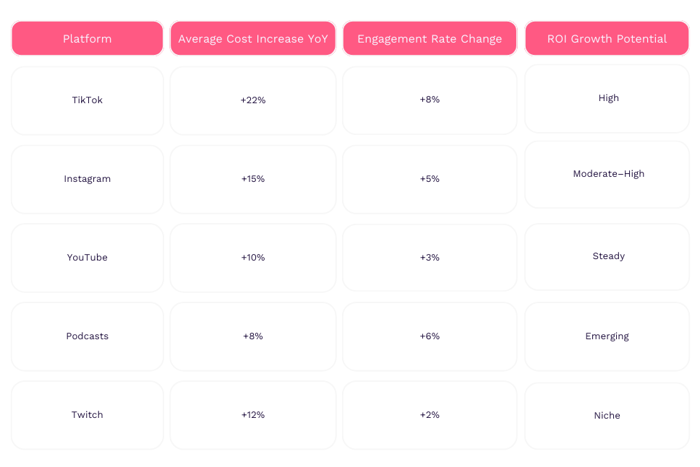Click the YouTube platform cell
The image size is (700, 467).
(87, 257)
